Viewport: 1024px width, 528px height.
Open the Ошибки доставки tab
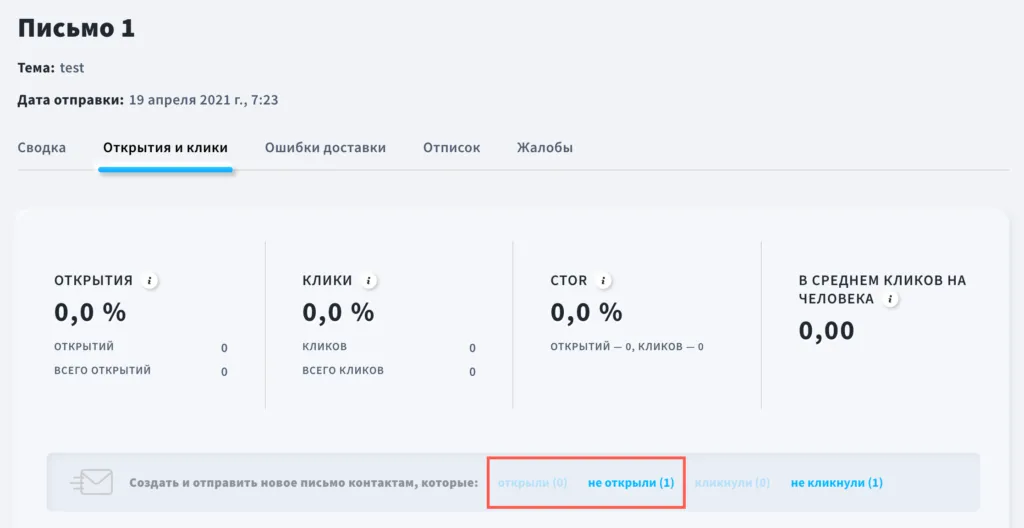tap(325, 148)
